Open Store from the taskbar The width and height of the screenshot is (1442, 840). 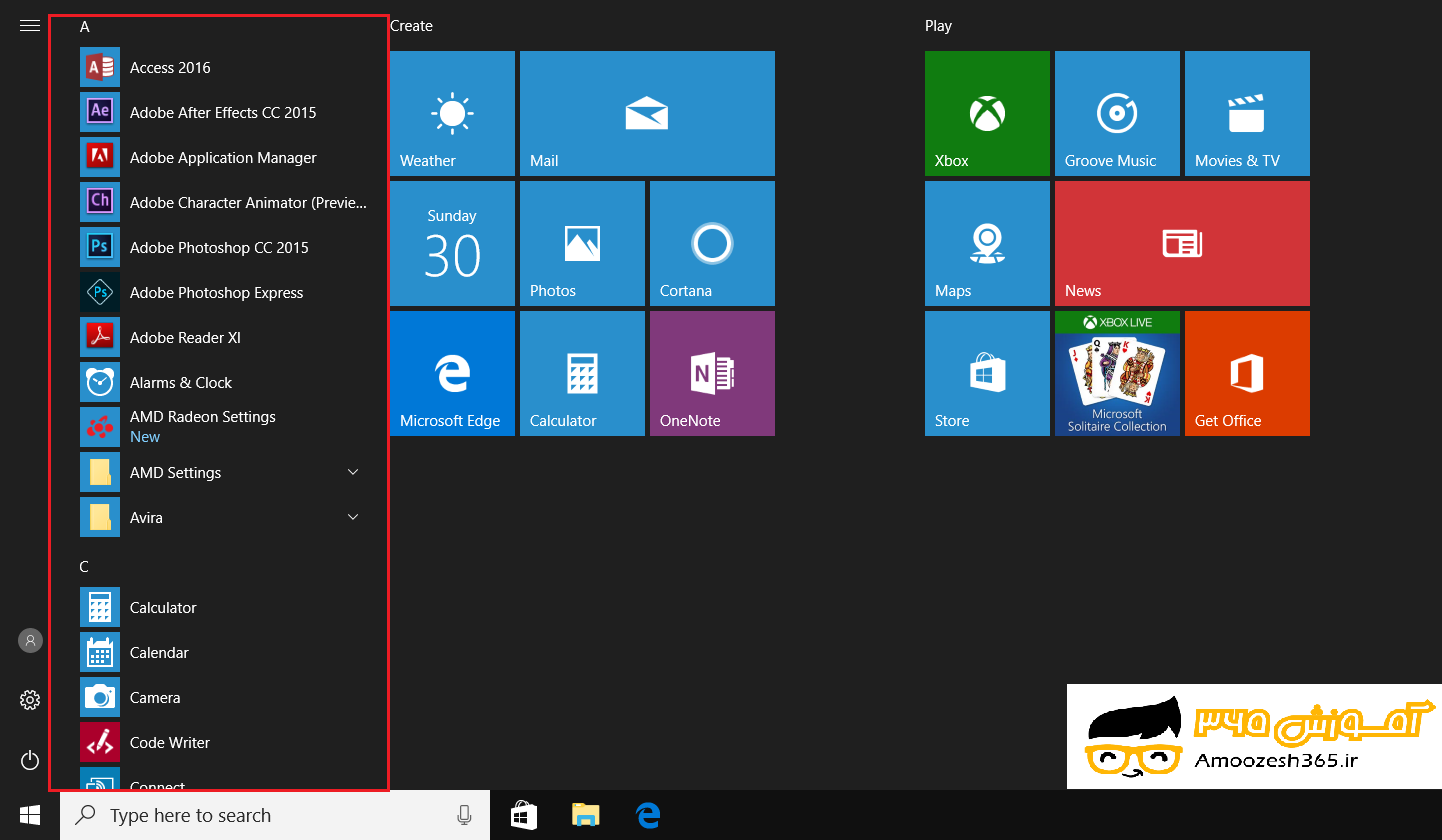tap(523, 816)
